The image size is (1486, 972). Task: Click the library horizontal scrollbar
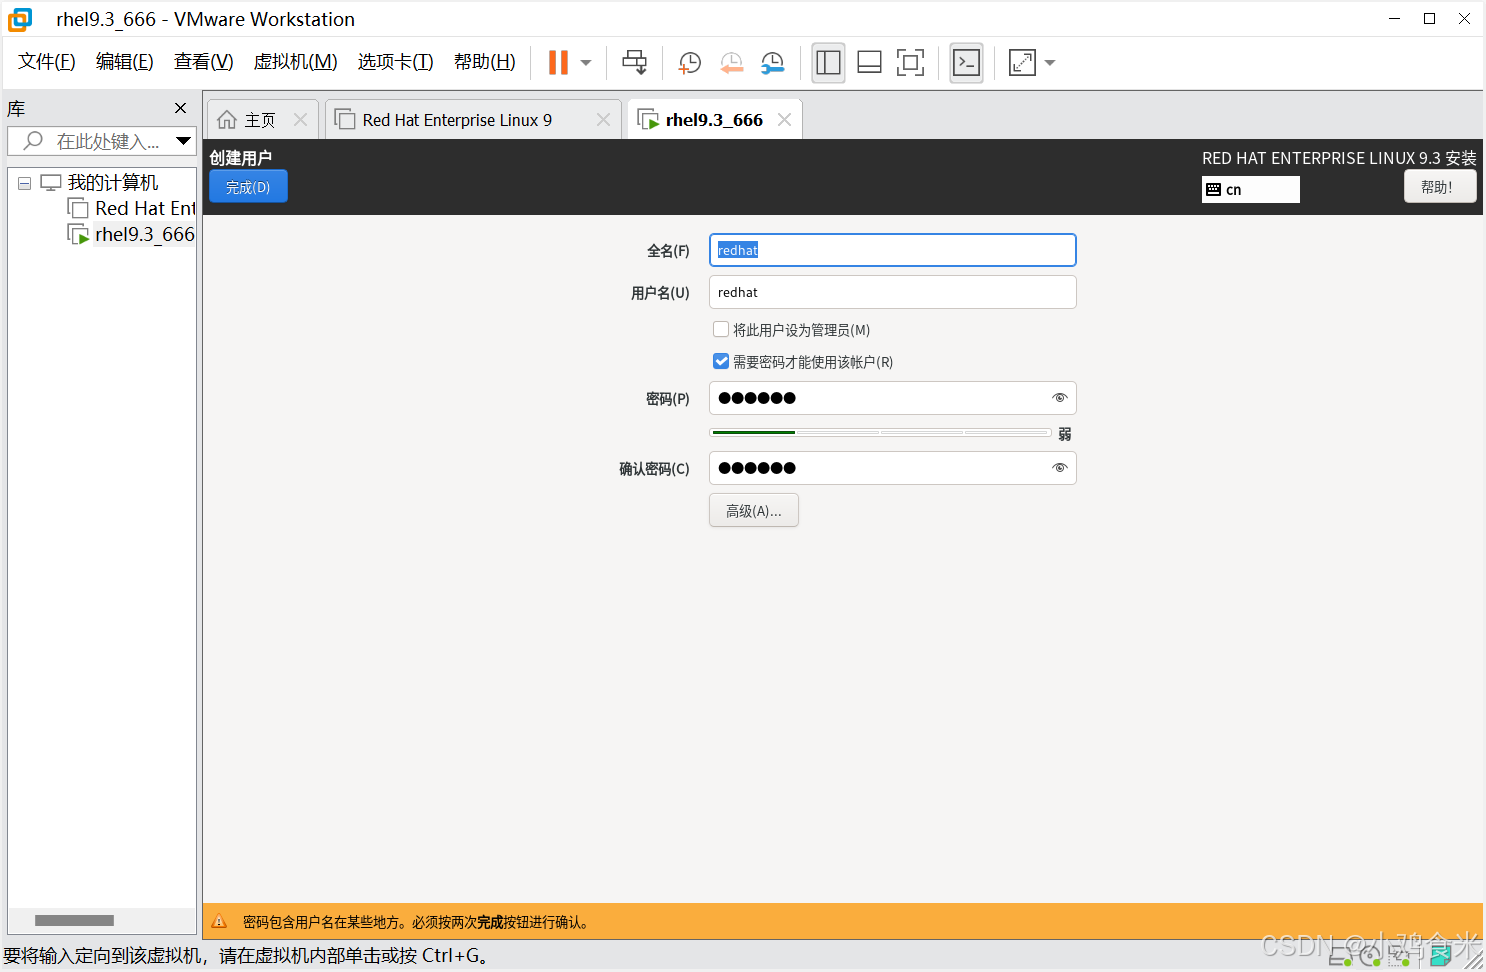point(74,920)
